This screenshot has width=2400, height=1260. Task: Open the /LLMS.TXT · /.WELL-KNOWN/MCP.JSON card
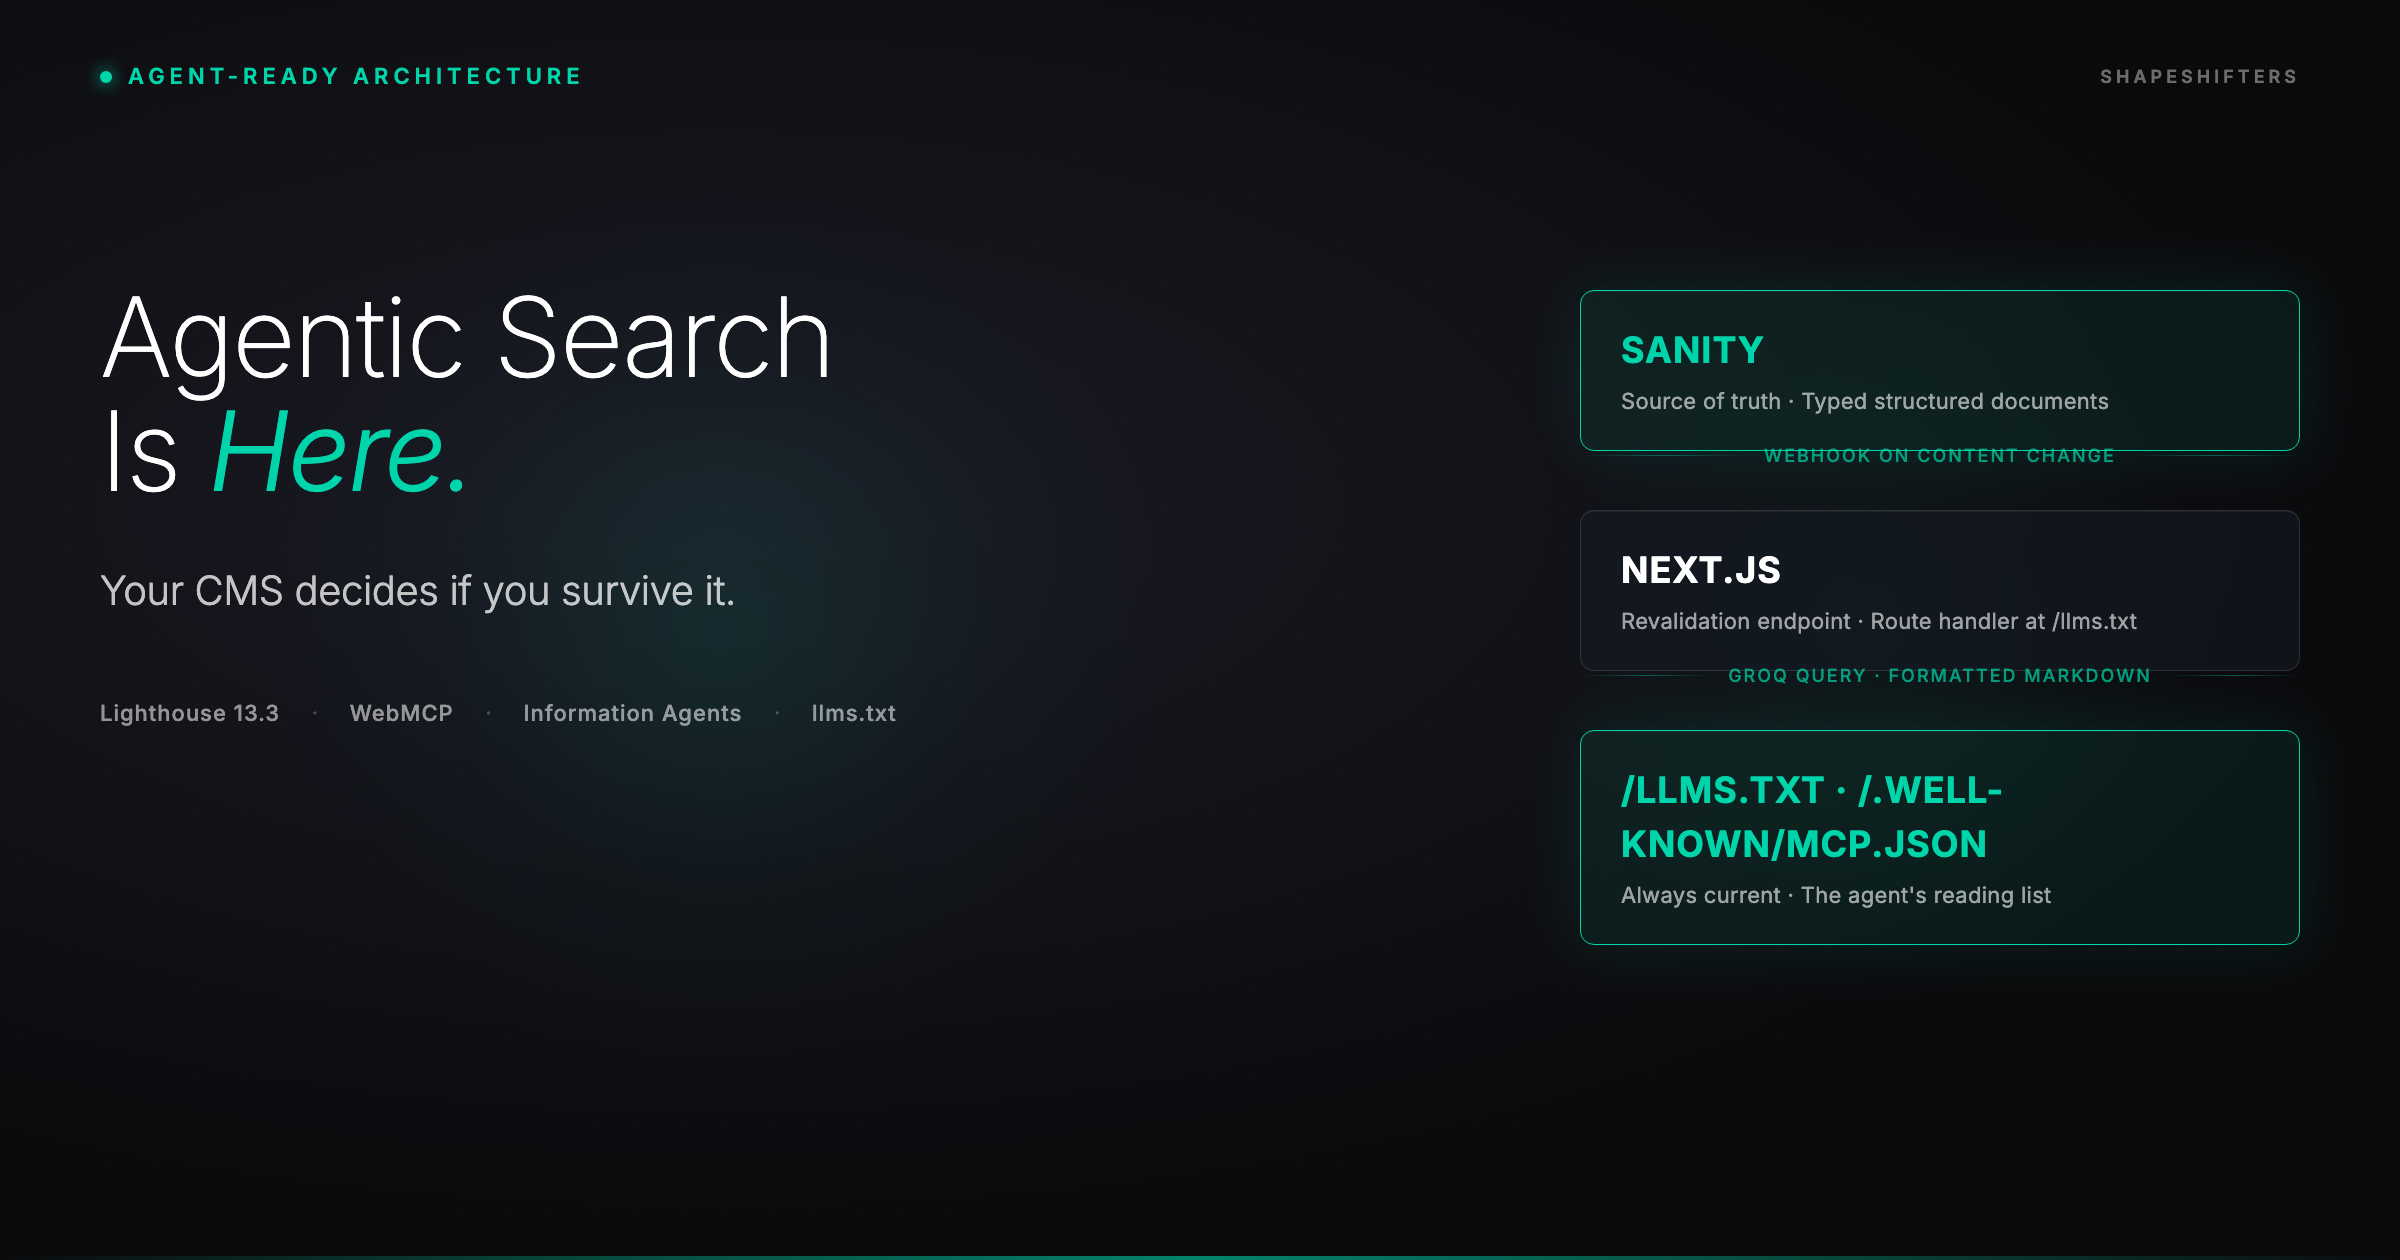pyautogui.click(x=1939, y=837)
